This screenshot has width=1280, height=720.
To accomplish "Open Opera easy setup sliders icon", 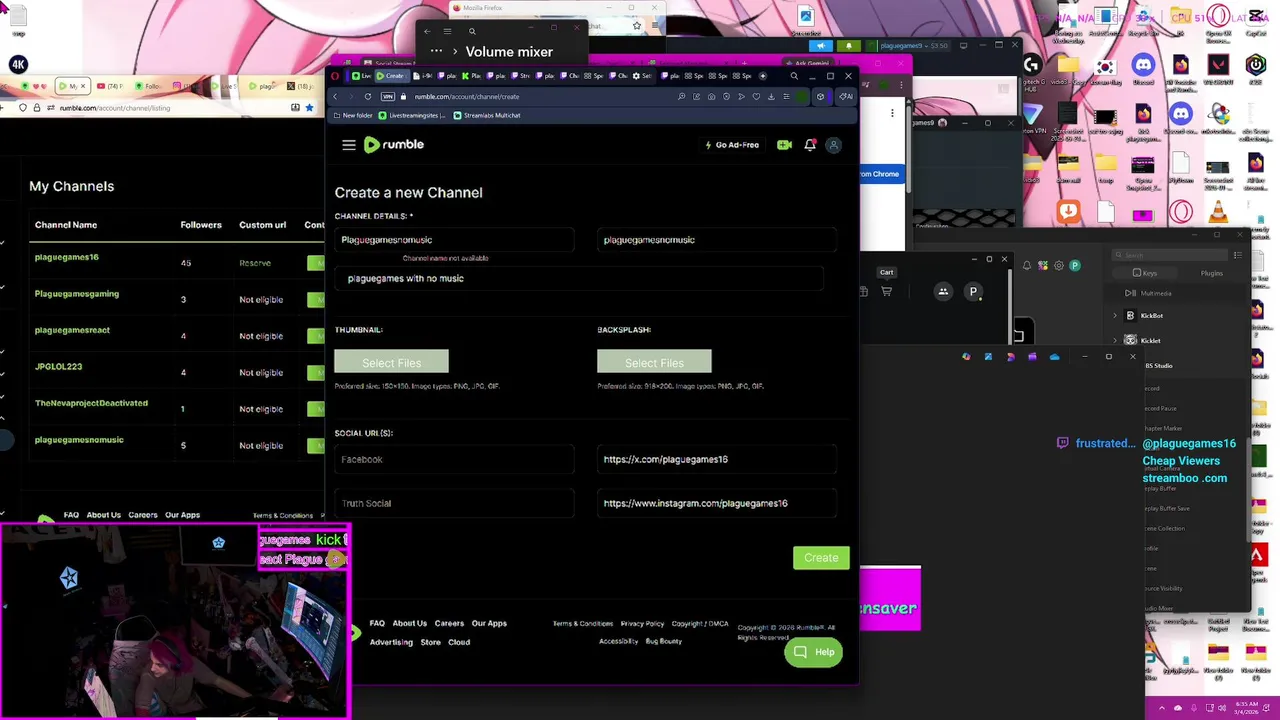I will [x=786, y=97].
